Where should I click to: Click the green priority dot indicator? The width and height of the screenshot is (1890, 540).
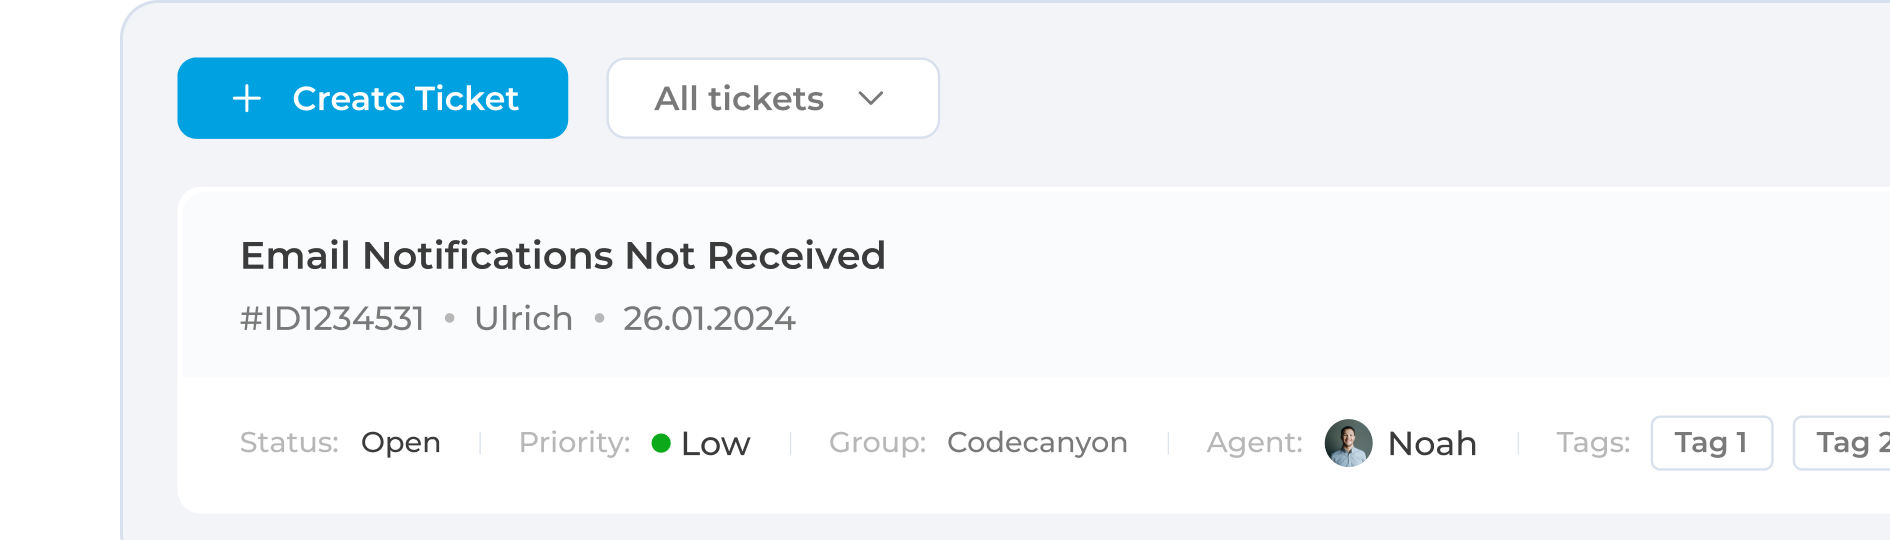pos(661,443)
